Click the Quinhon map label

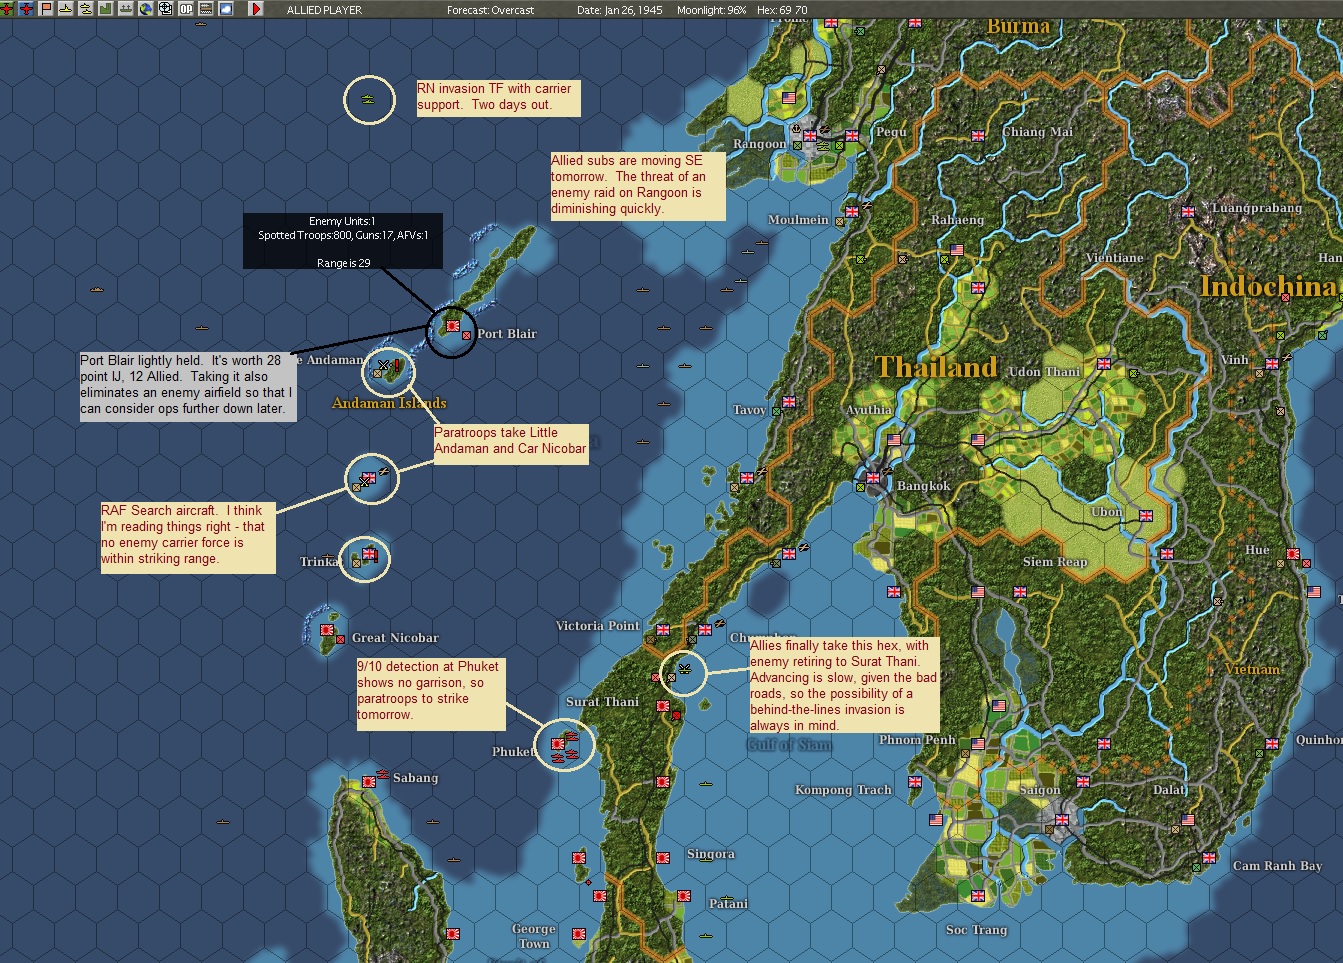coord(1319,740)
